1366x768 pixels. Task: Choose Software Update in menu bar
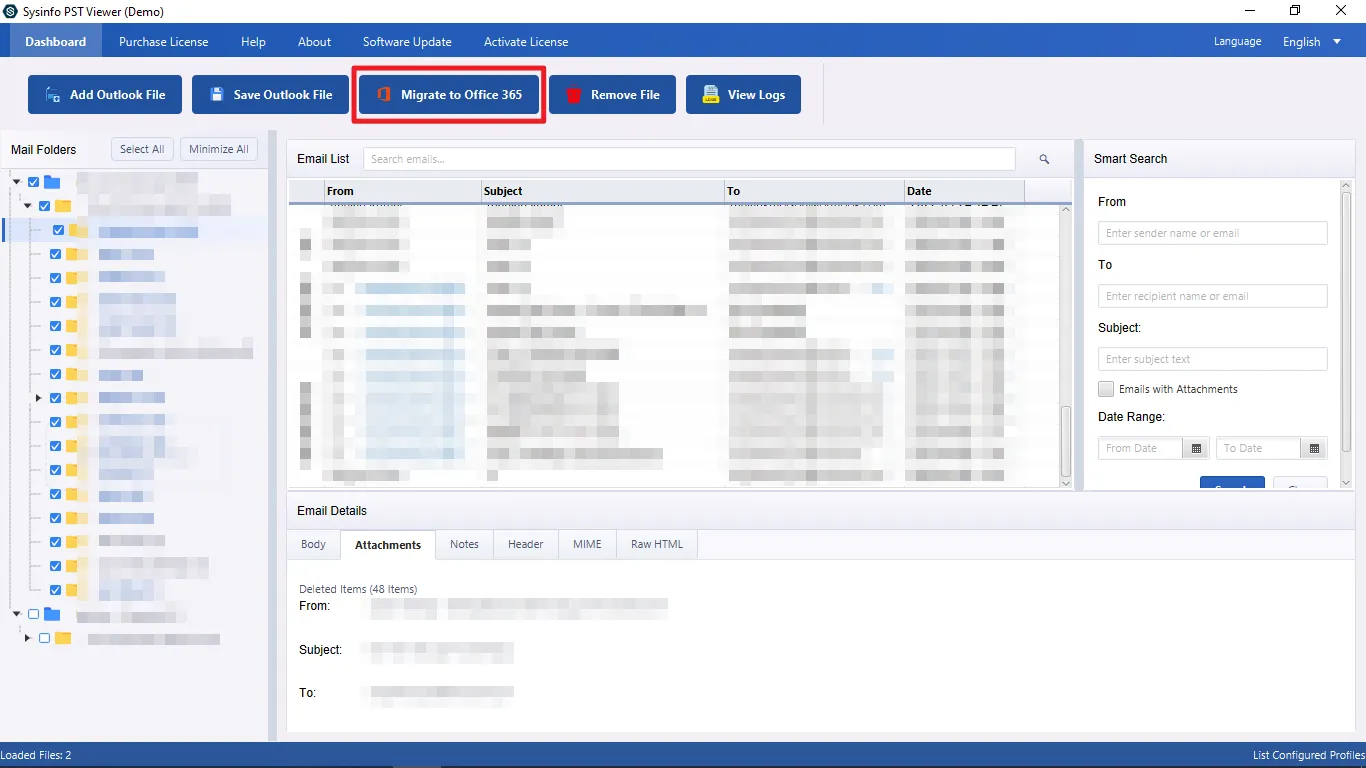tap(407, 42)
